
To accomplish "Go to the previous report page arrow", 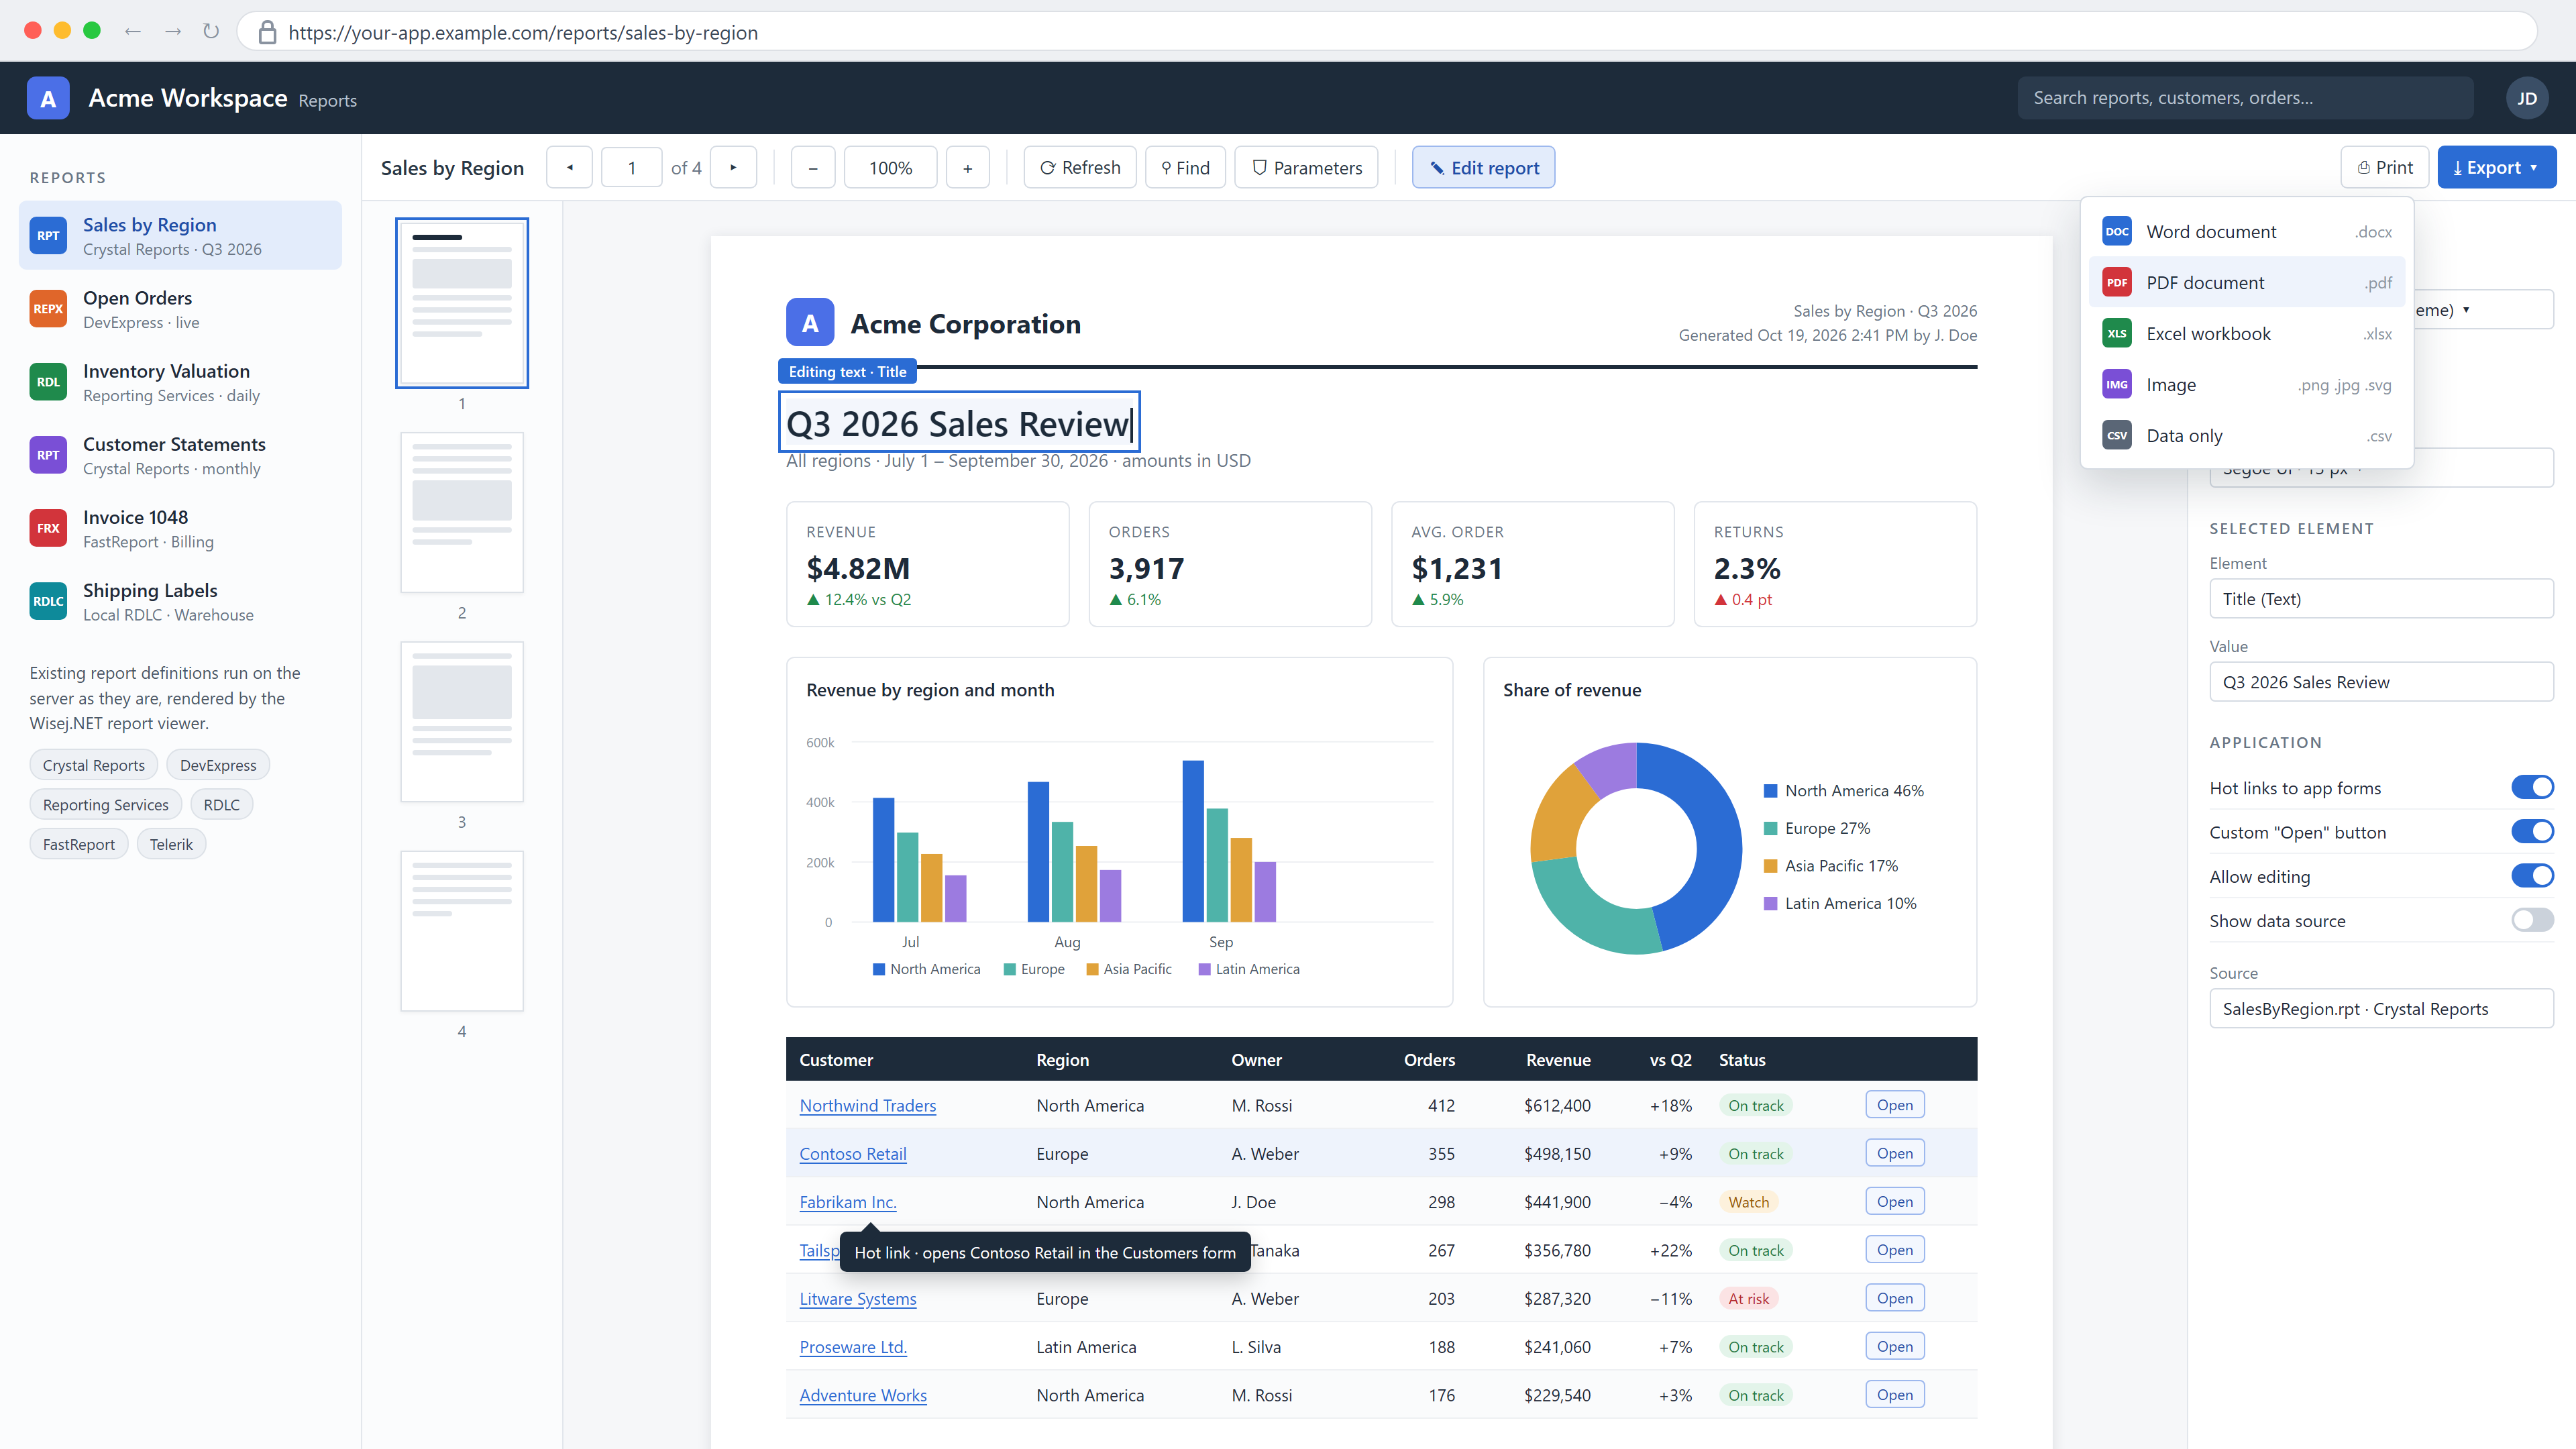I will (x=569, y=167).
